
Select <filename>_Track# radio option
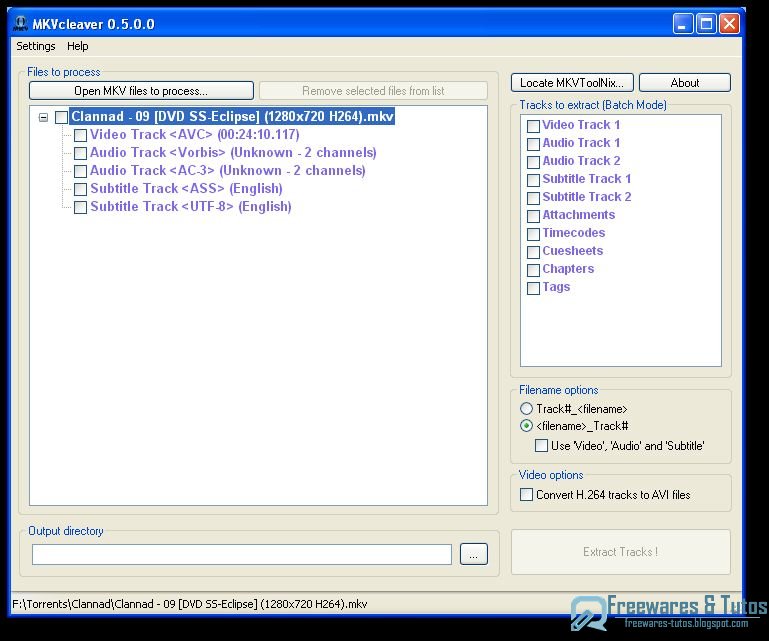[526, 426]
